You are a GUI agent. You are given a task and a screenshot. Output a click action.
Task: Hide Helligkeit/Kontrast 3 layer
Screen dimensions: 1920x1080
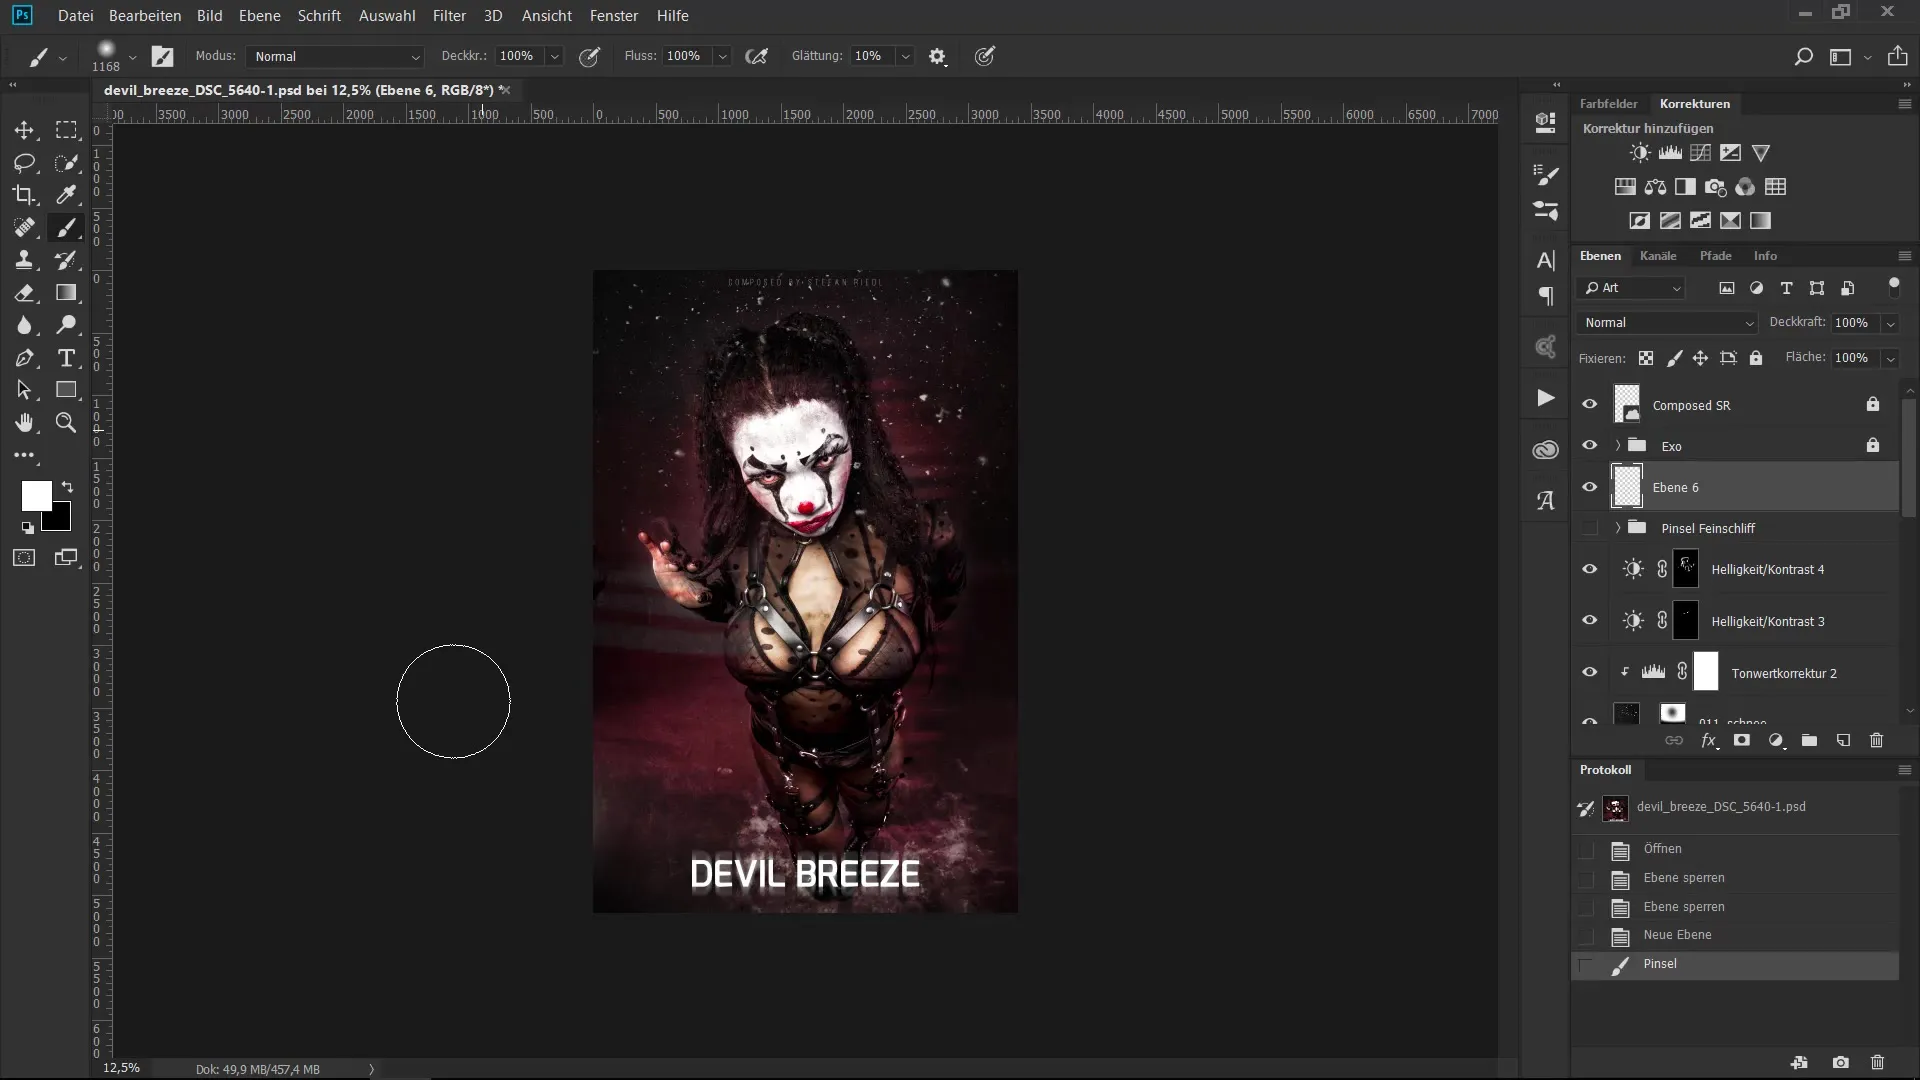pos(1589,621)
